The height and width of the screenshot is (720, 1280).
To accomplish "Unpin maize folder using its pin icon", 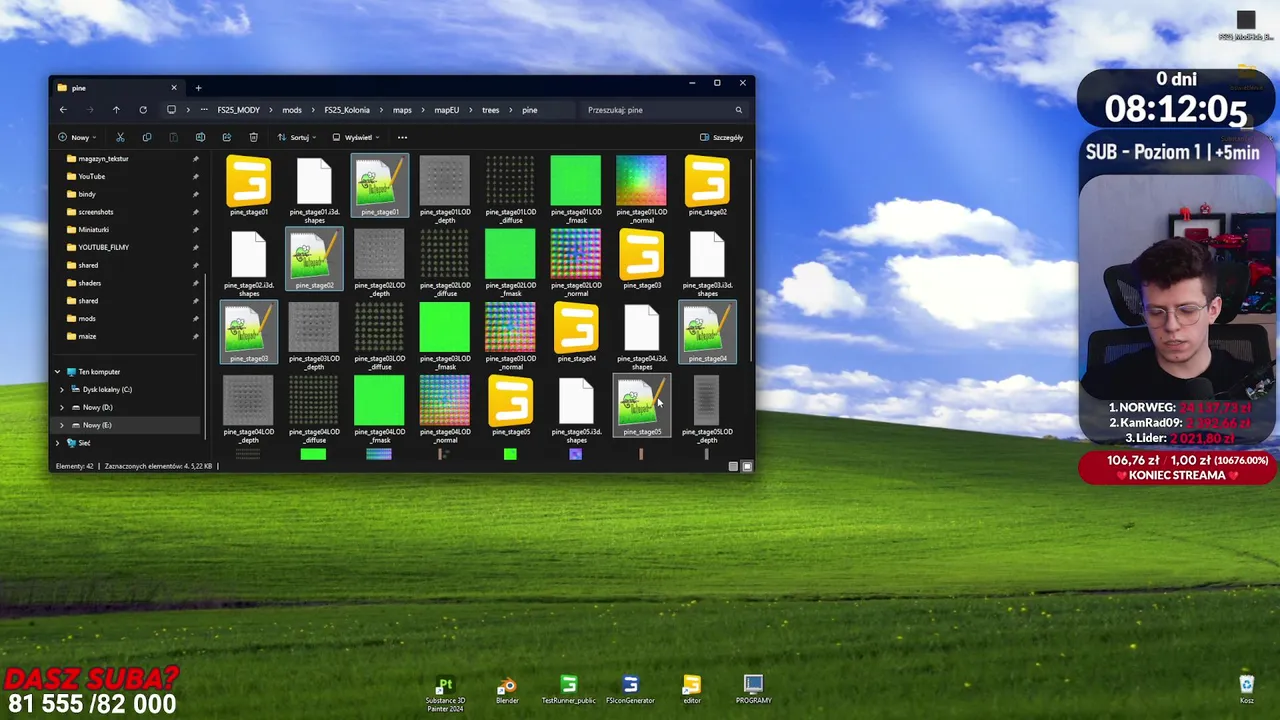I will (195, 336).
